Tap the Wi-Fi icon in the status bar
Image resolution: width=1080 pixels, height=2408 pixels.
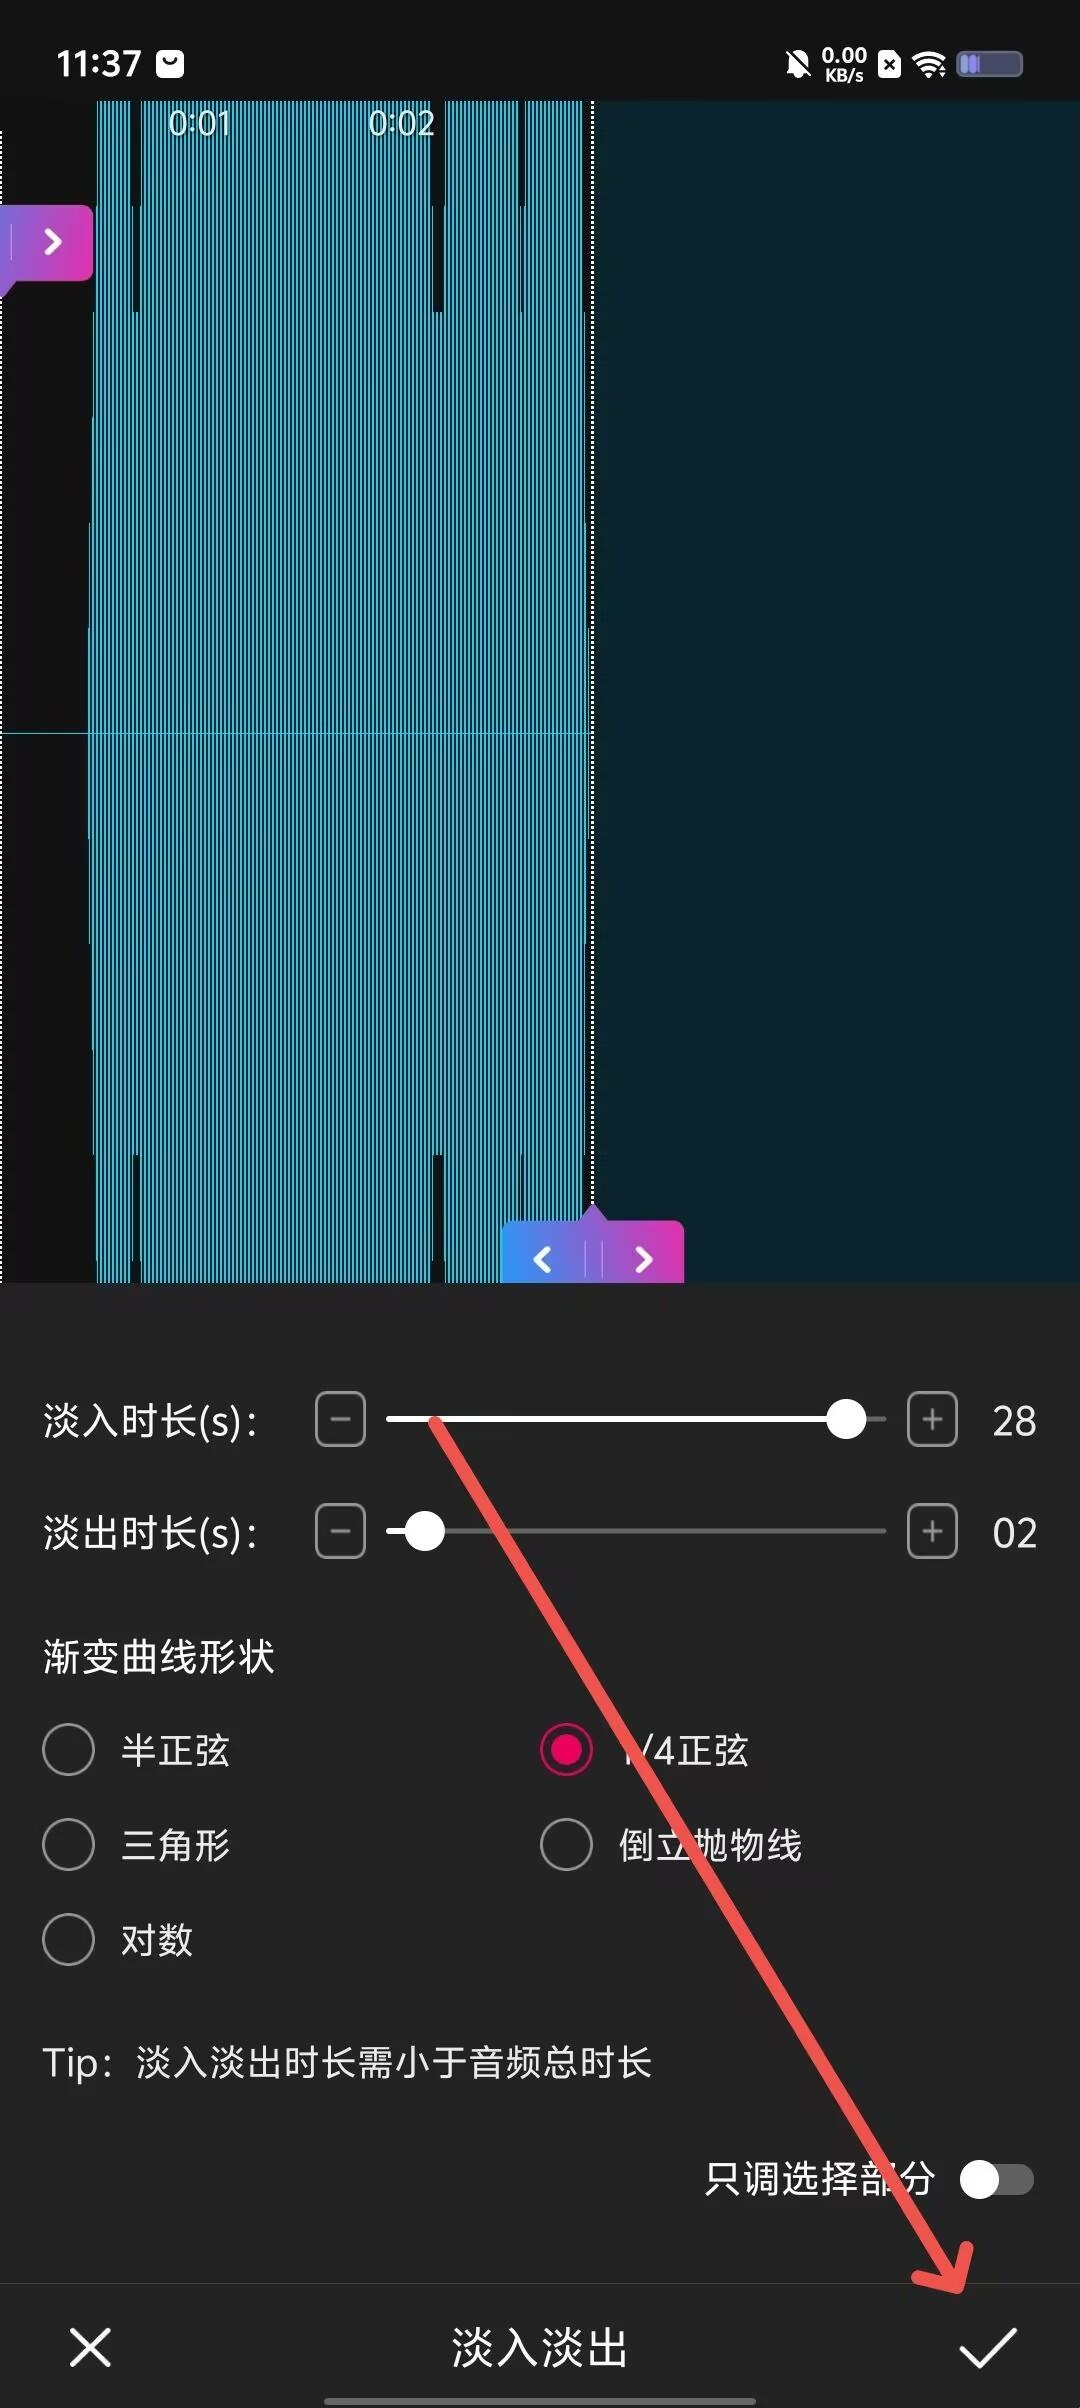[930, 65]
